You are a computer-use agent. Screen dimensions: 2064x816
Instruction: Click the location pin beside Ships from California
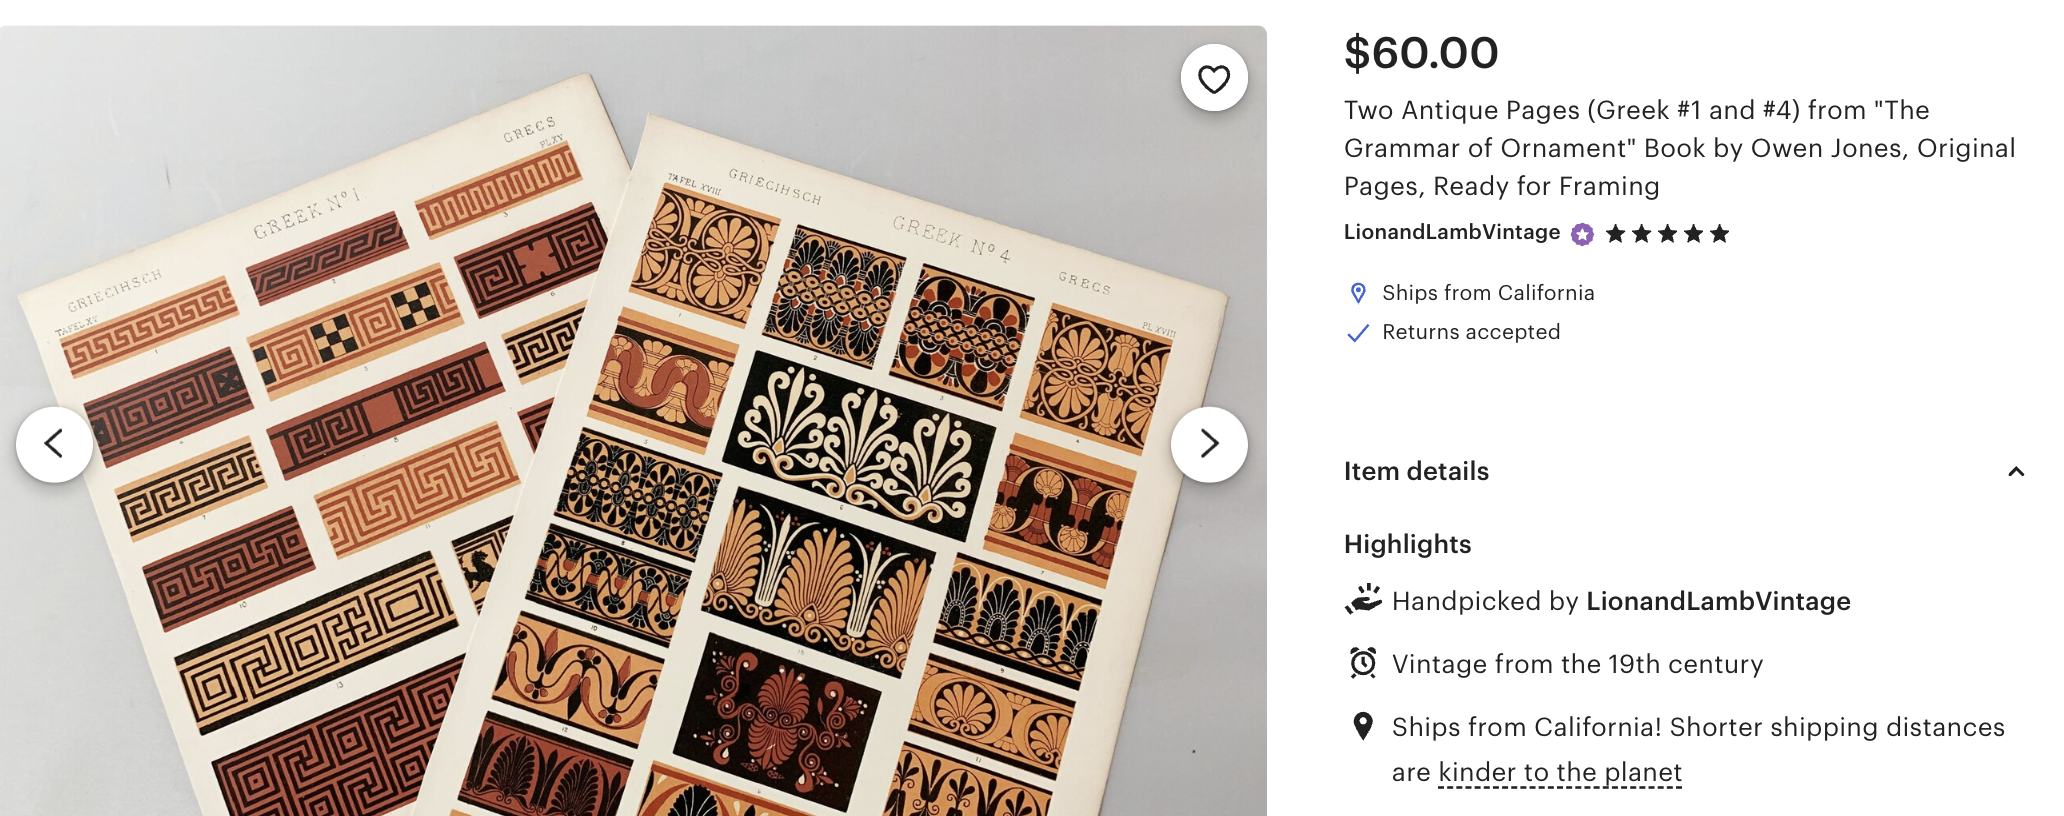pyautogui.click(x=1358, y=293)
